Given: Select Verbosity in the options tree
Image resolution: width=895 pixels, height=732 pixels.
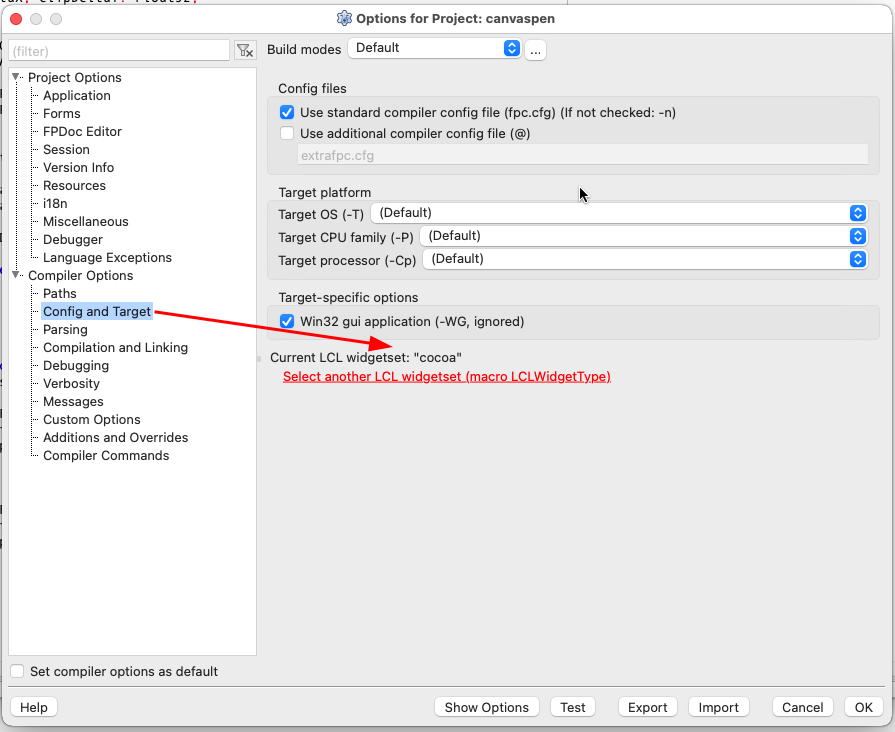Looking at the screenshot, I should 71,383.
